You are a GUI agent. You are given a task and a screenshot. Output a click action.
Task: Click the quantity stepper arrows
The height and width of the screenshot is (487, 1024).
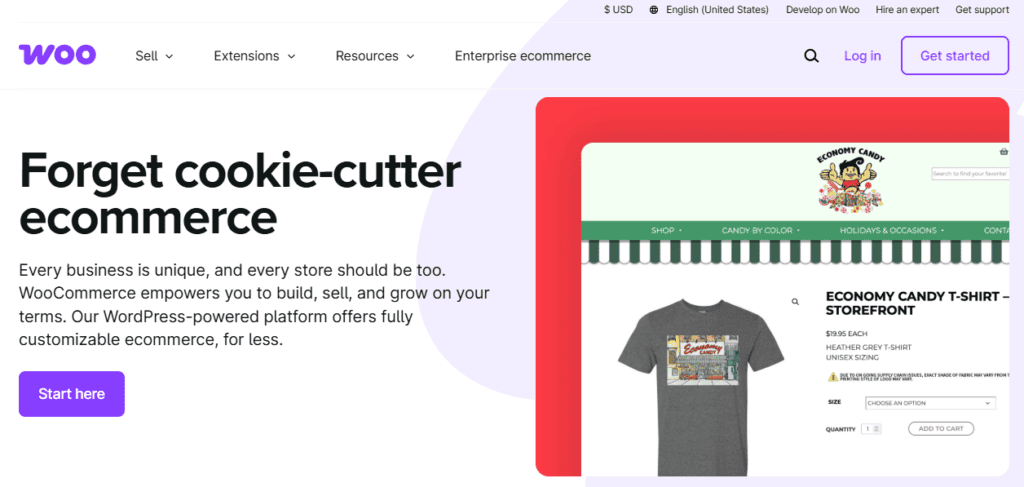pos(876,429)
